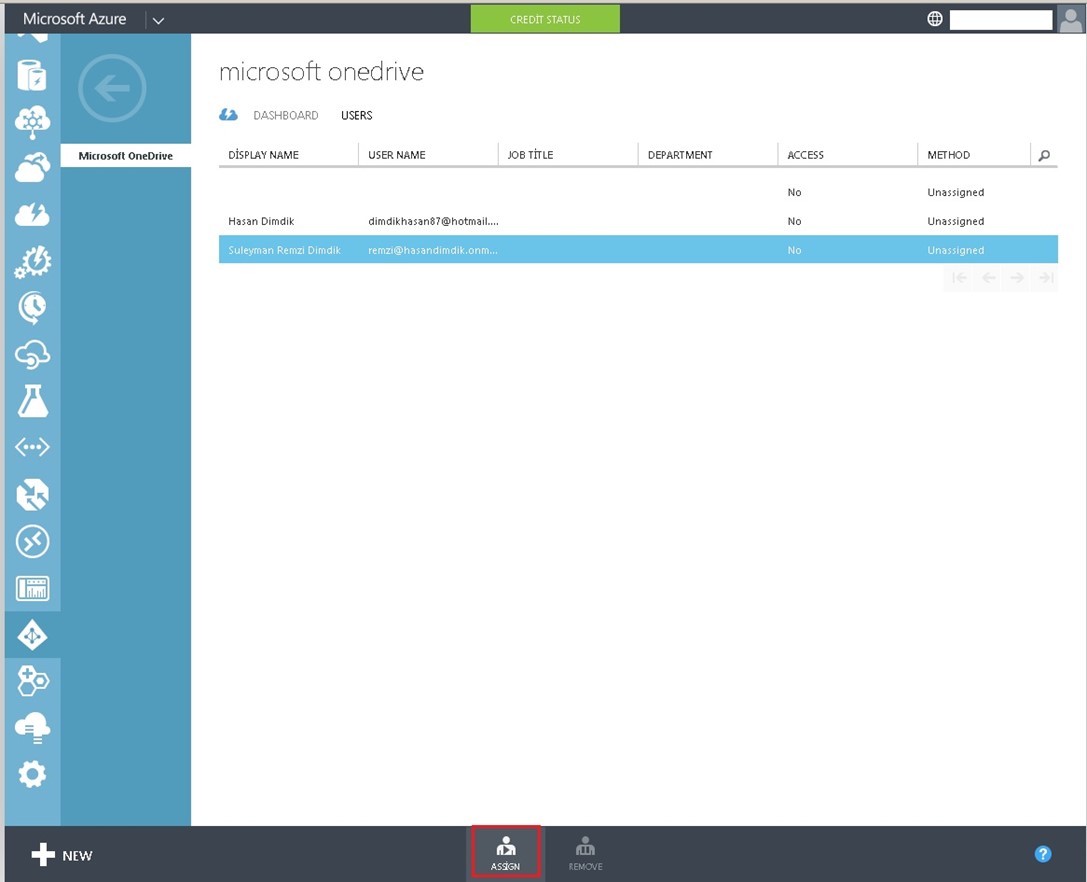1087x882 pixels.
Task: Open the globe language icon
Action: coord(934,19)
